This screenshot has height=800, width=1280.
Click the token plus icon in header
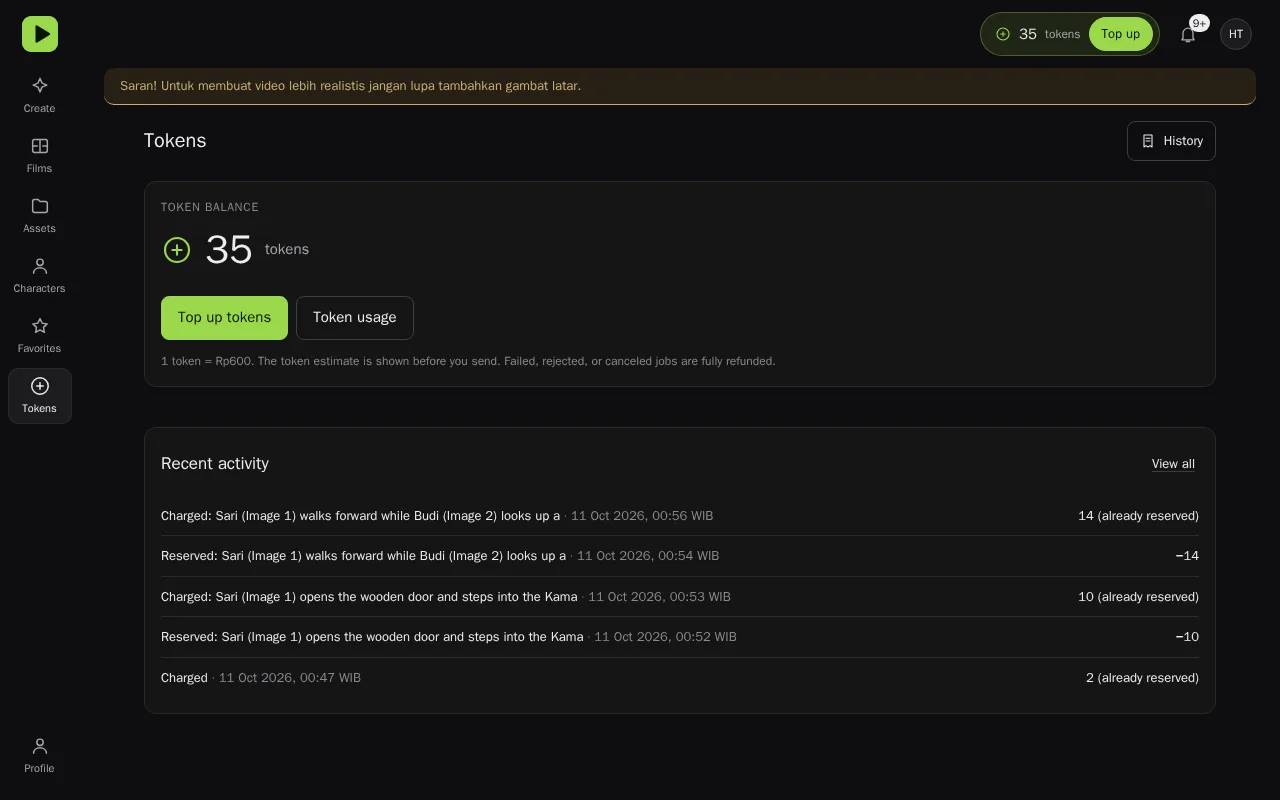[x=1003, y=34]
